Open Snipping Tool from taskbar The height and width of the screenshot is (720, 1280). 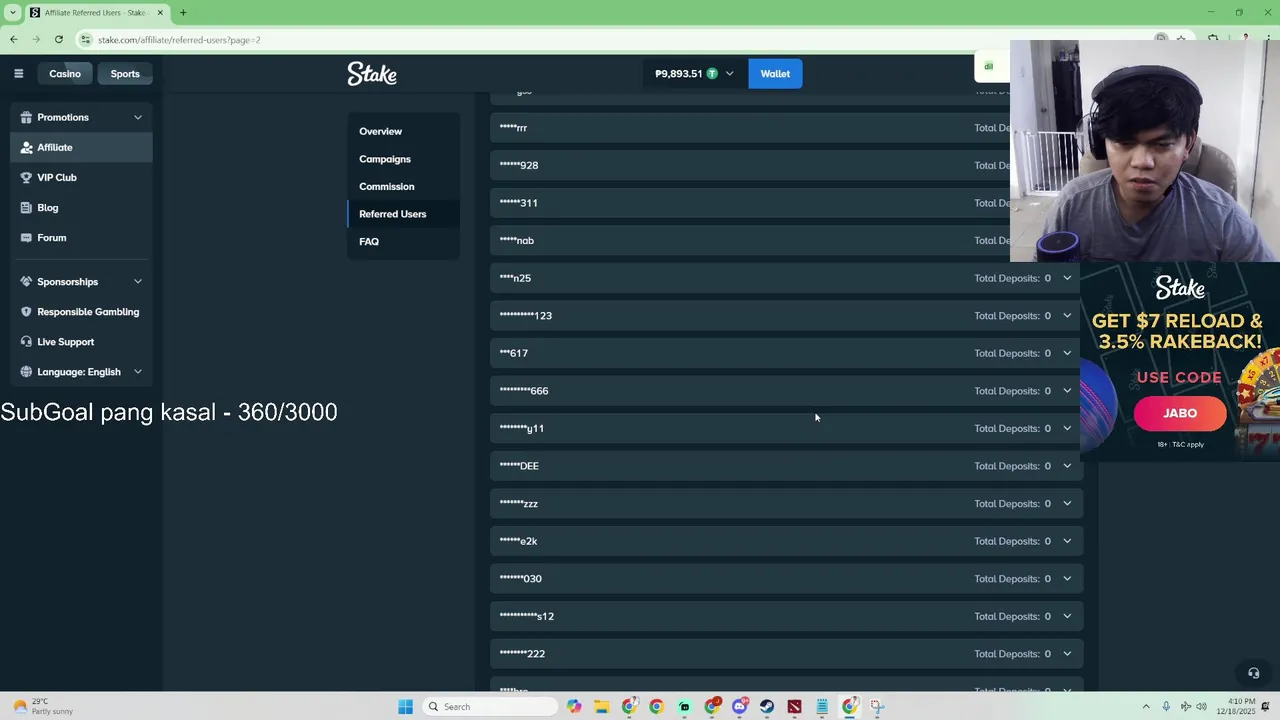(877, 706)
